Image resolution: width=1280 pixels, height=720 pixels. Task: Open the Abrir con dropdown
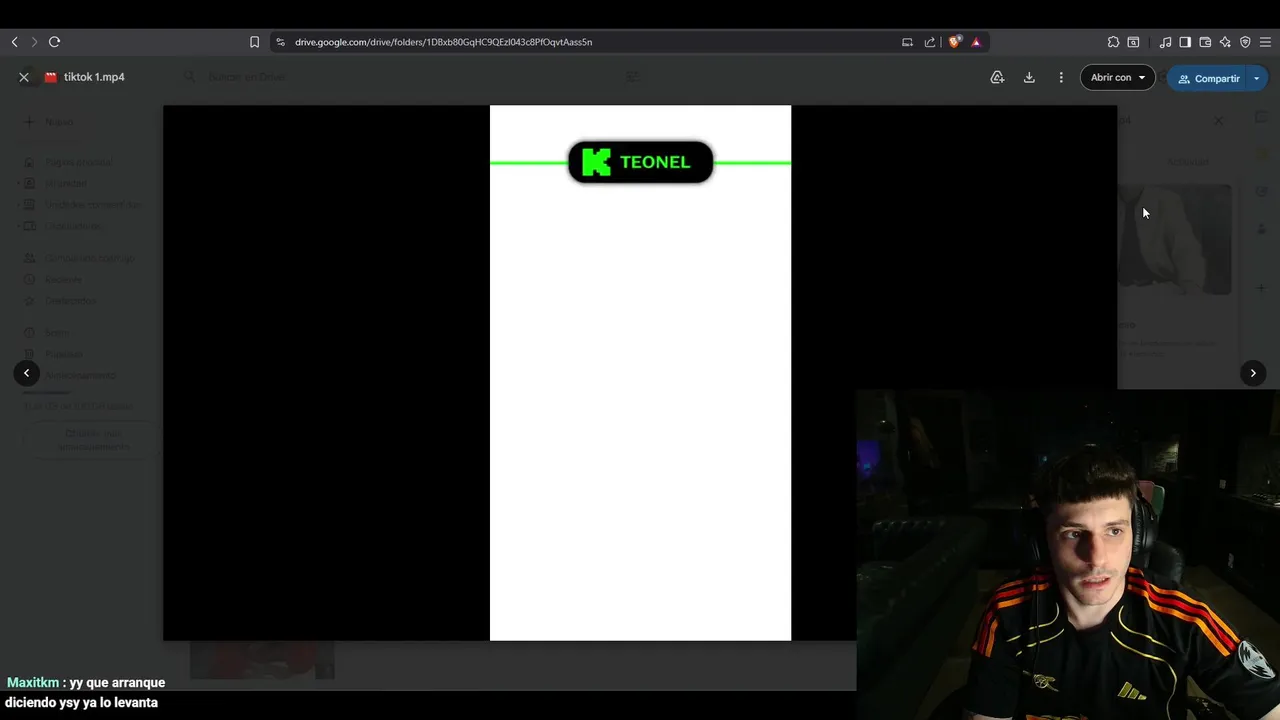[x=1118, y=77]
